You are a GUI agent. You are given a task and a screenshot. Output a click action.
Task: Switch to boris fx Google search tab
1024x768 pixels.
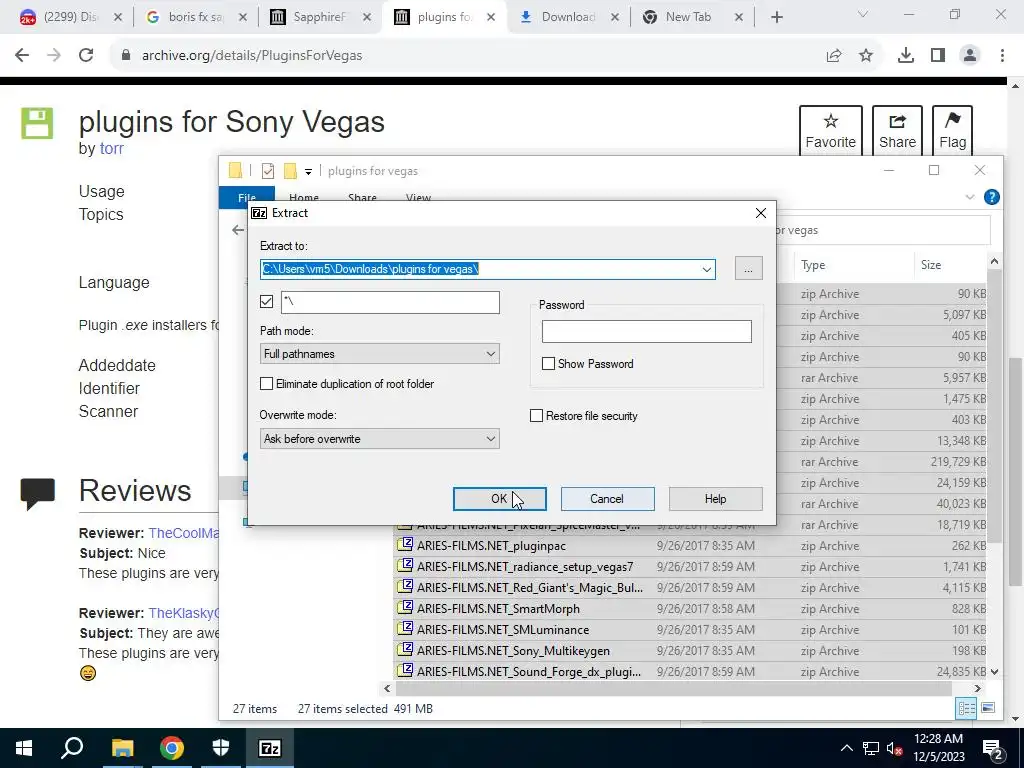196,17
